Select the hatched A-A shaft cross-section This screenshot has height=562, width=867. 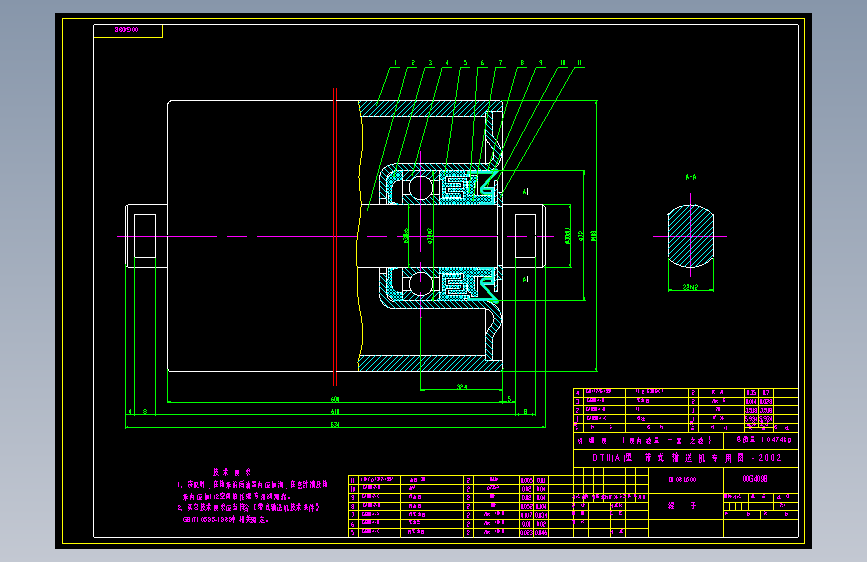(x=691, y=236)
